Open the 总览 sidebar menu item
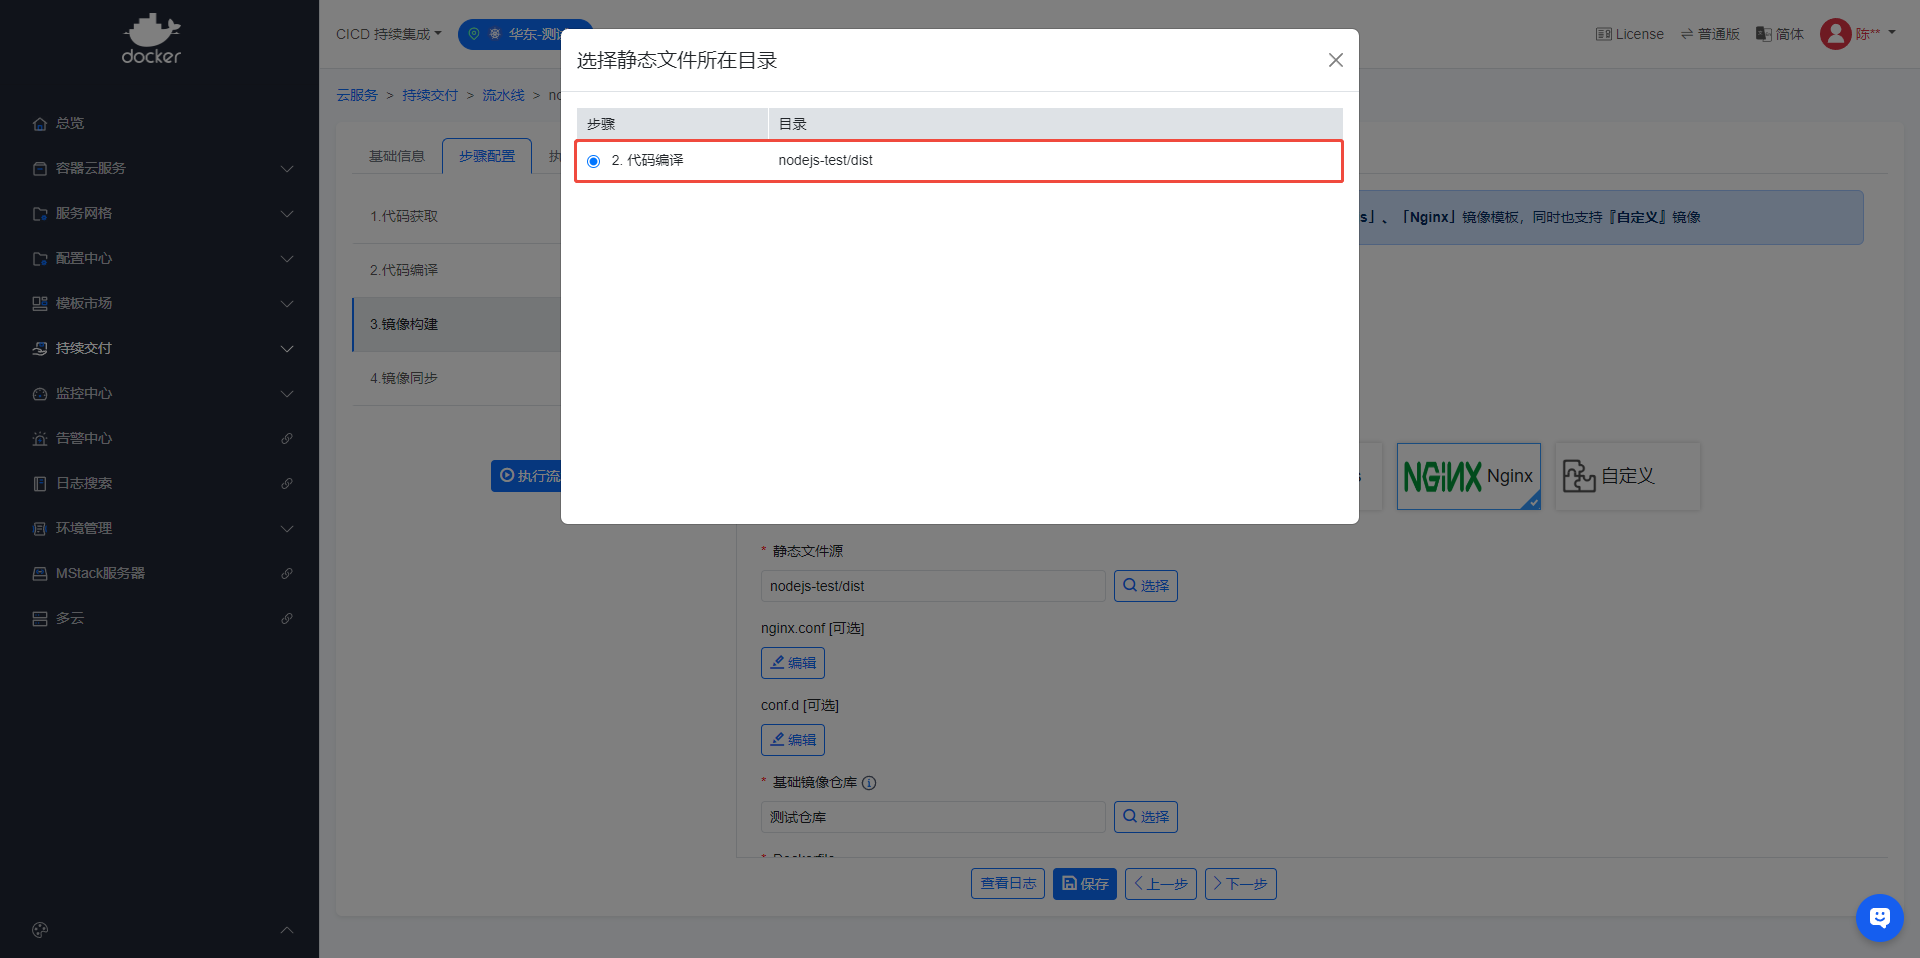The width and height of the screenshot is (1920, 958). [70, 123]
